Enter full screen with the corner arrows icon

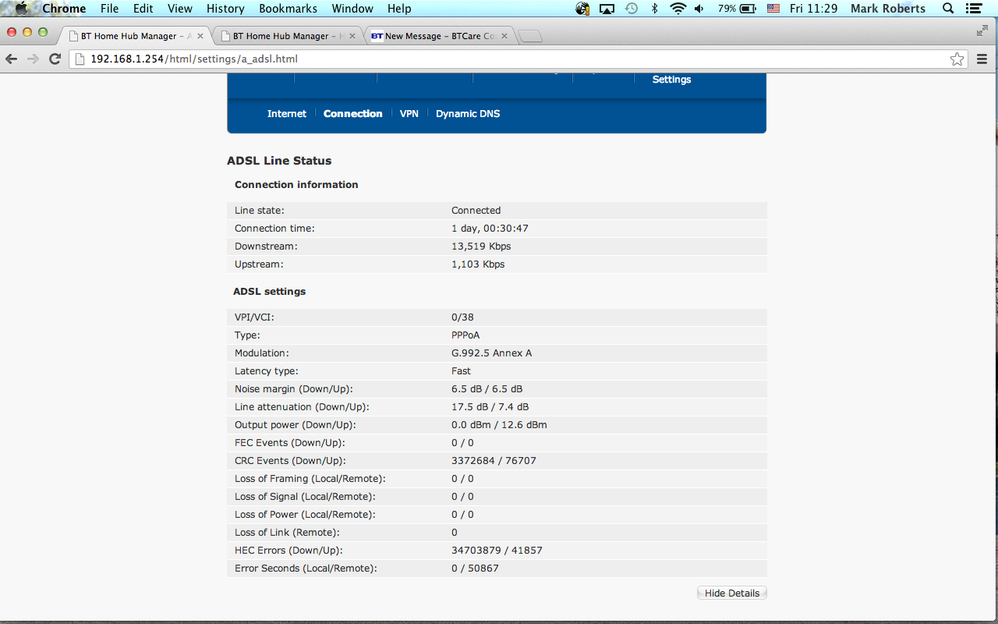point(982,31)
